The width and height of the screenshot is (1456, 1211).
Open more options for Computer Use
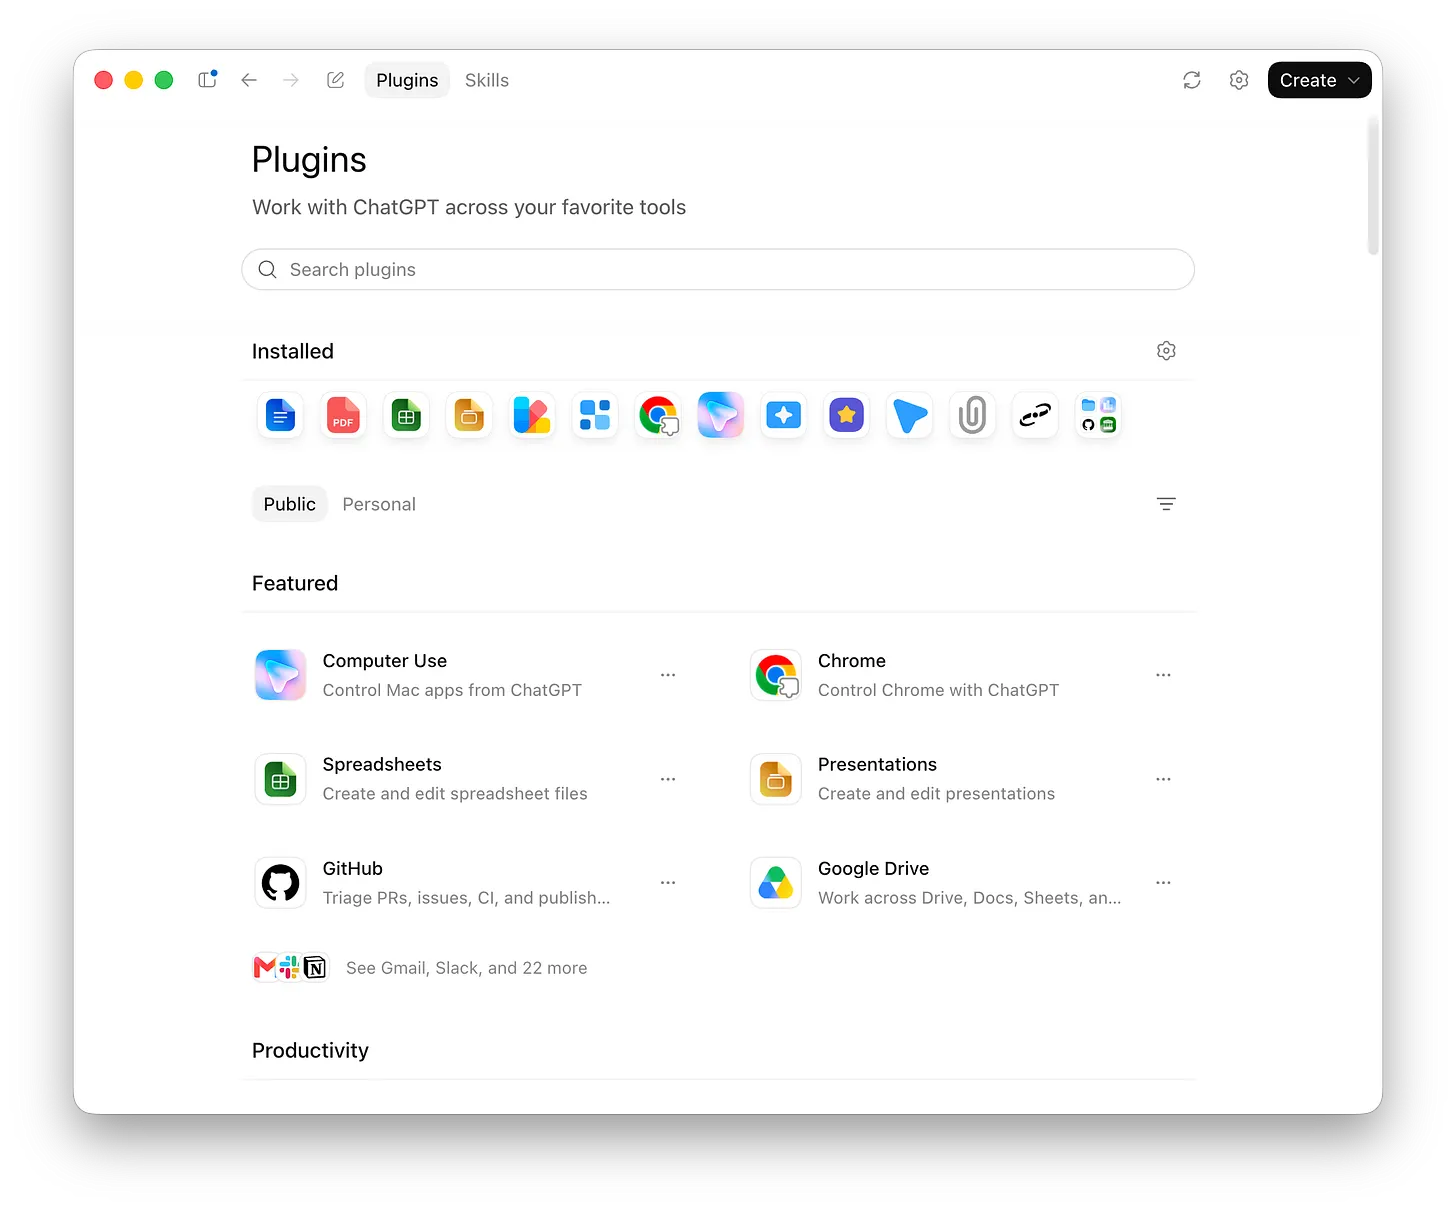(668, 675)
